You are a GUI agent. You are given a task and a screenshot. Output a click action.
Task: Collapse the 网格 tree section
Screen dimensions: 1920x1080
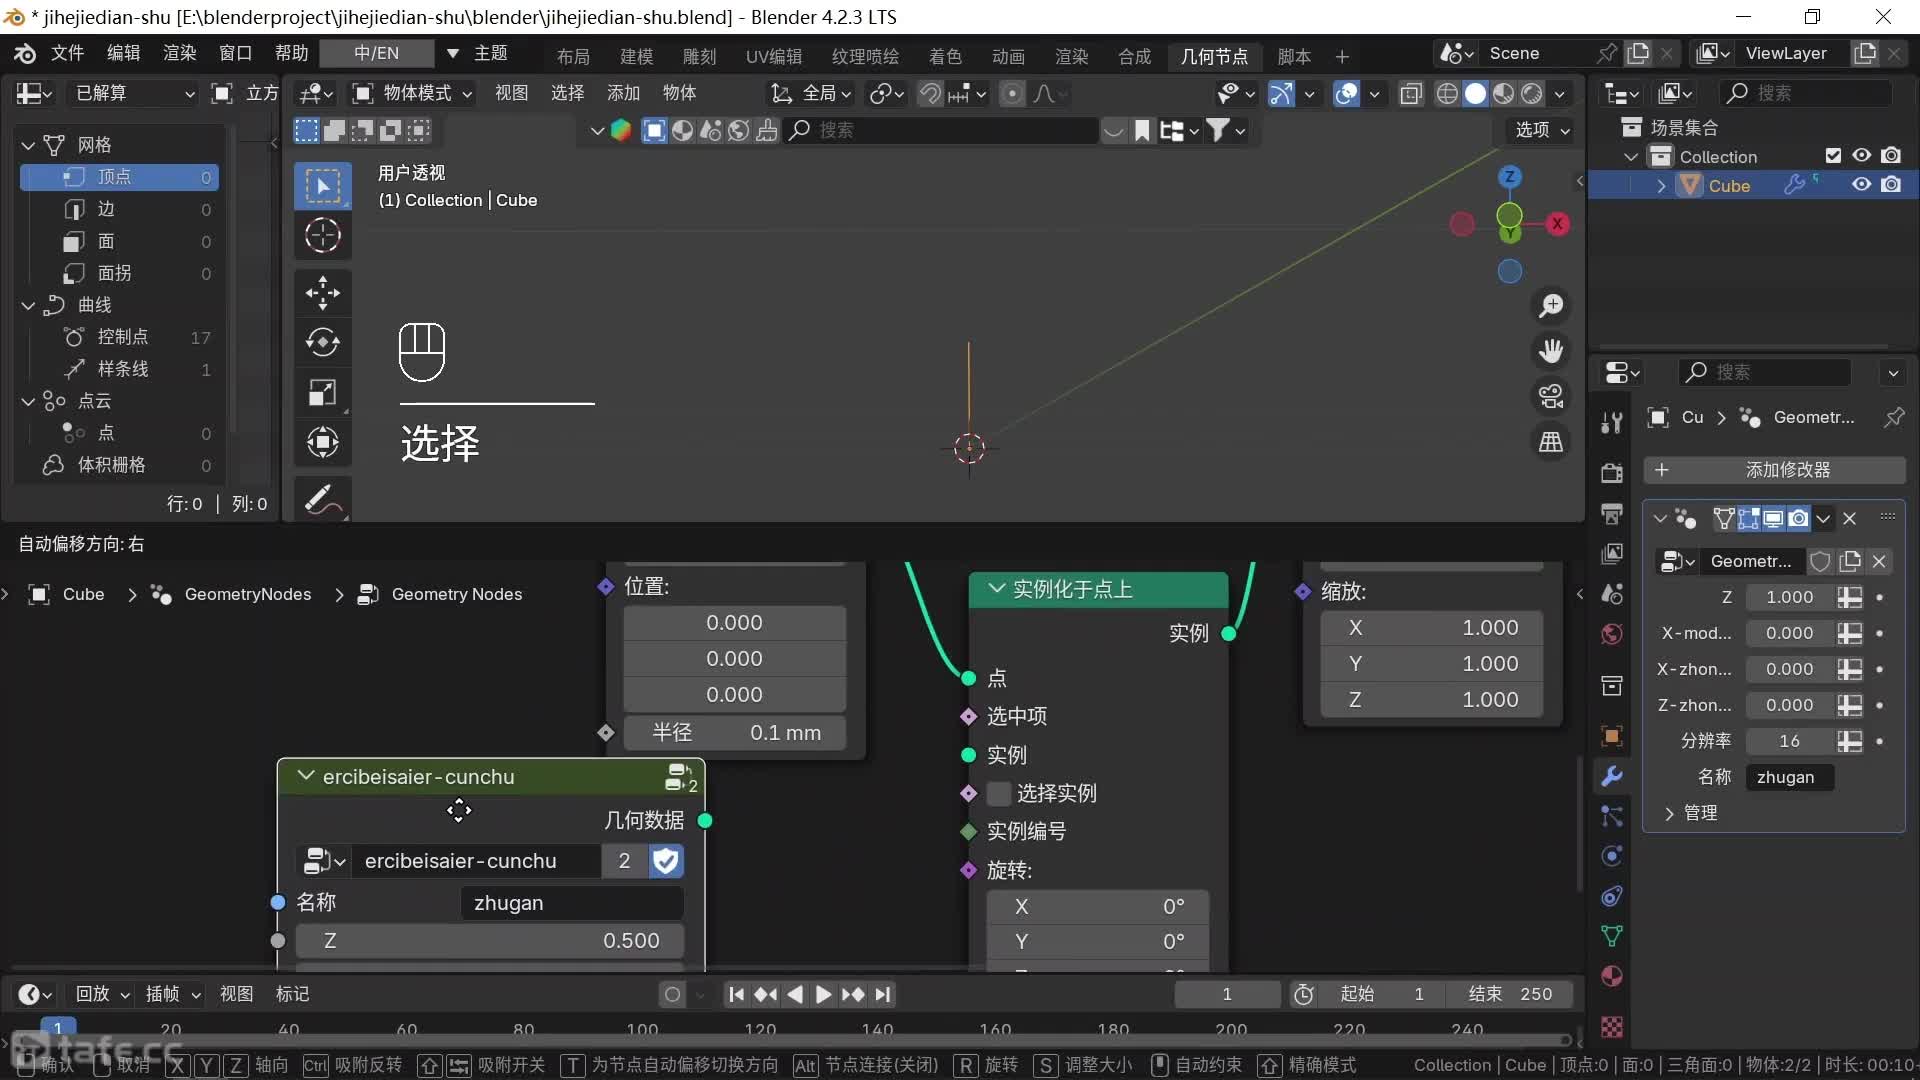(28, 145)
